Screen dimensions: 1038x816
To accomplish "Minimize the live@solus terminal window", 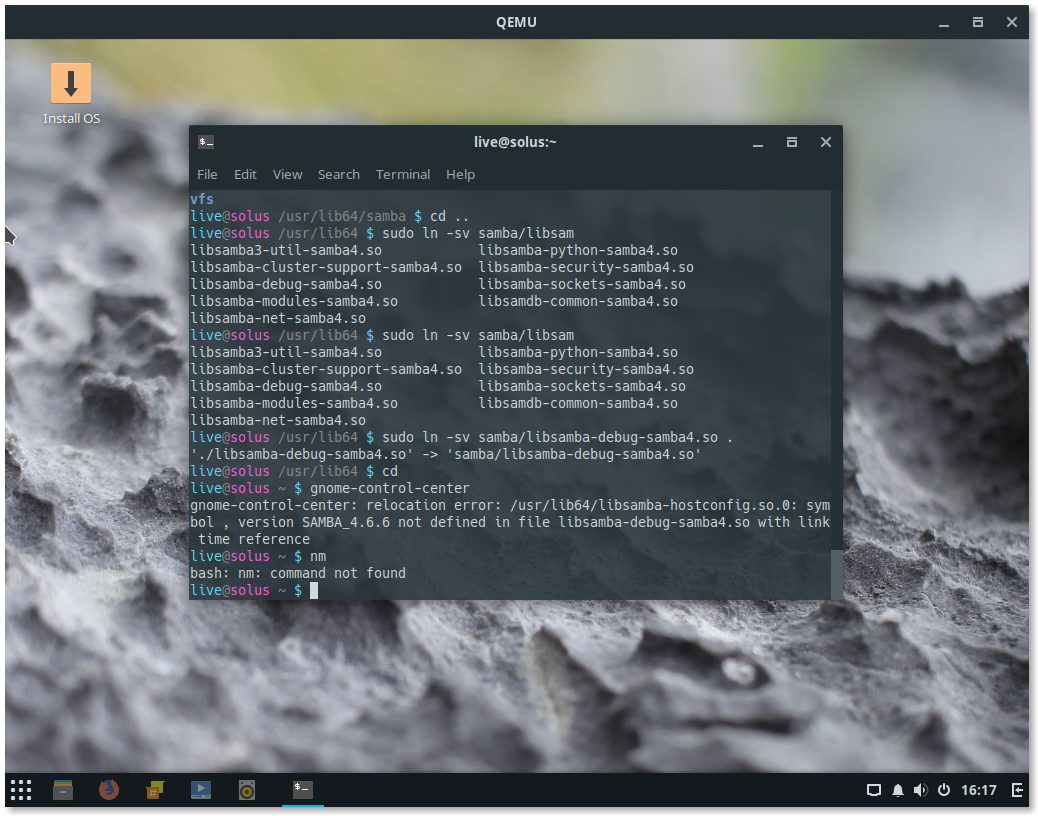I will coord(758,142).
